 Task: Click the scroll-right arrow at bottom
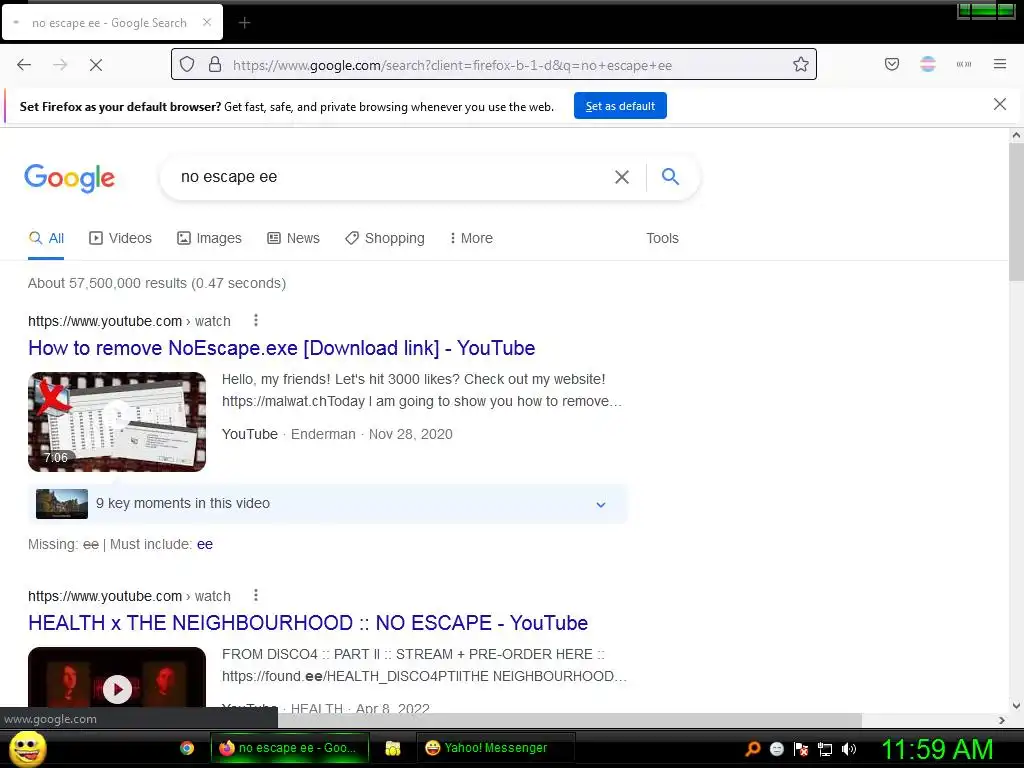(1002, 720)
